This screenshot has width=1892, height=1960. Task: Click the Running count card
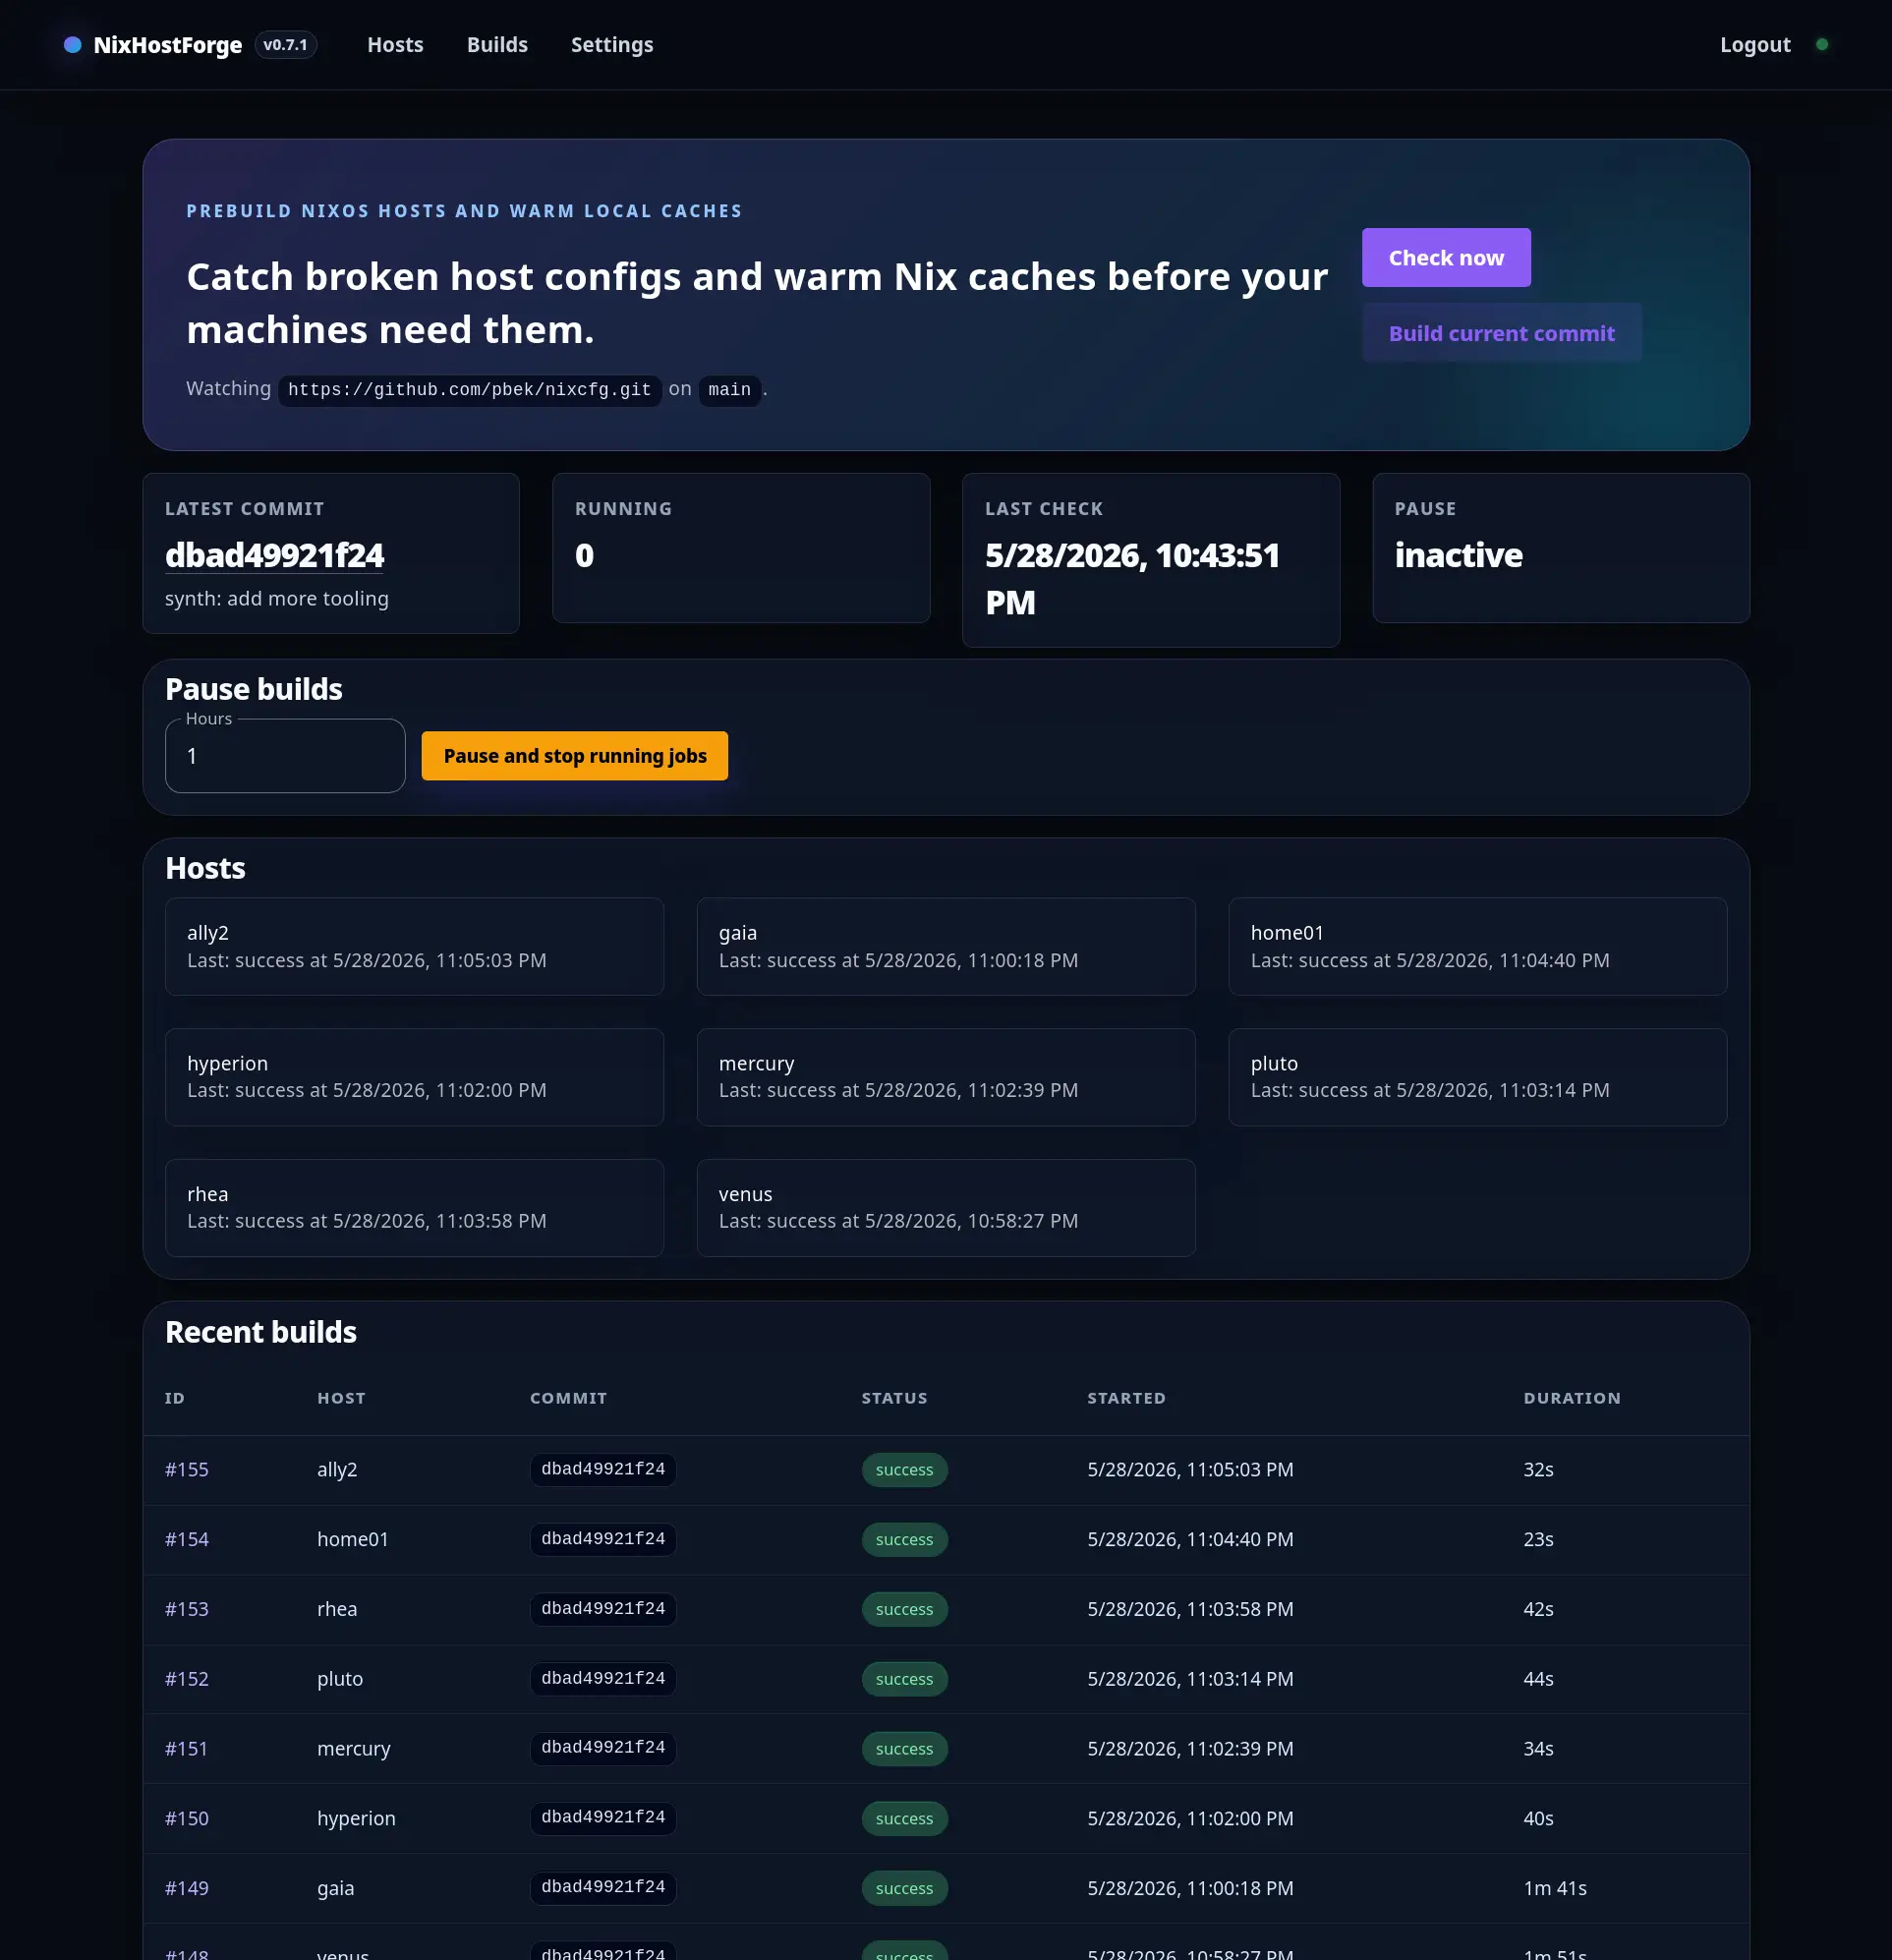tap(741, 548)
